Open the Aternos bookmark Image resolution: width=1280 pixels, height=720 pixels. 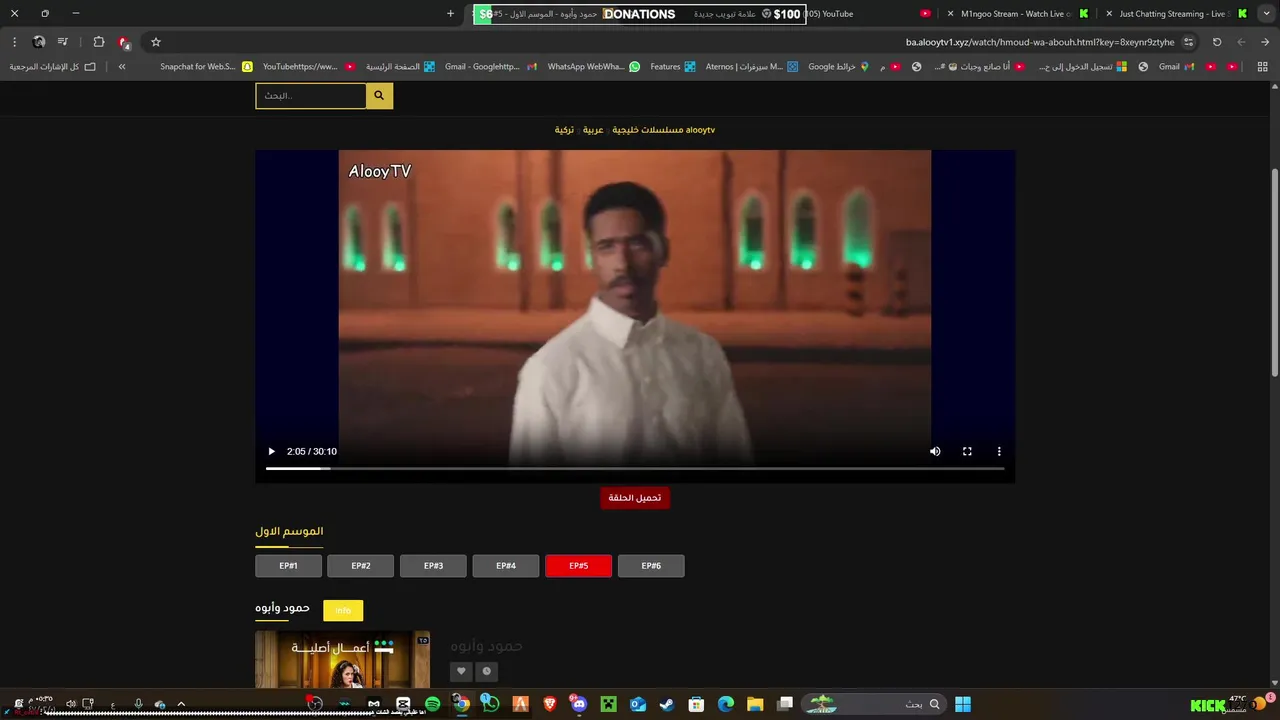(x=752, y=67)
